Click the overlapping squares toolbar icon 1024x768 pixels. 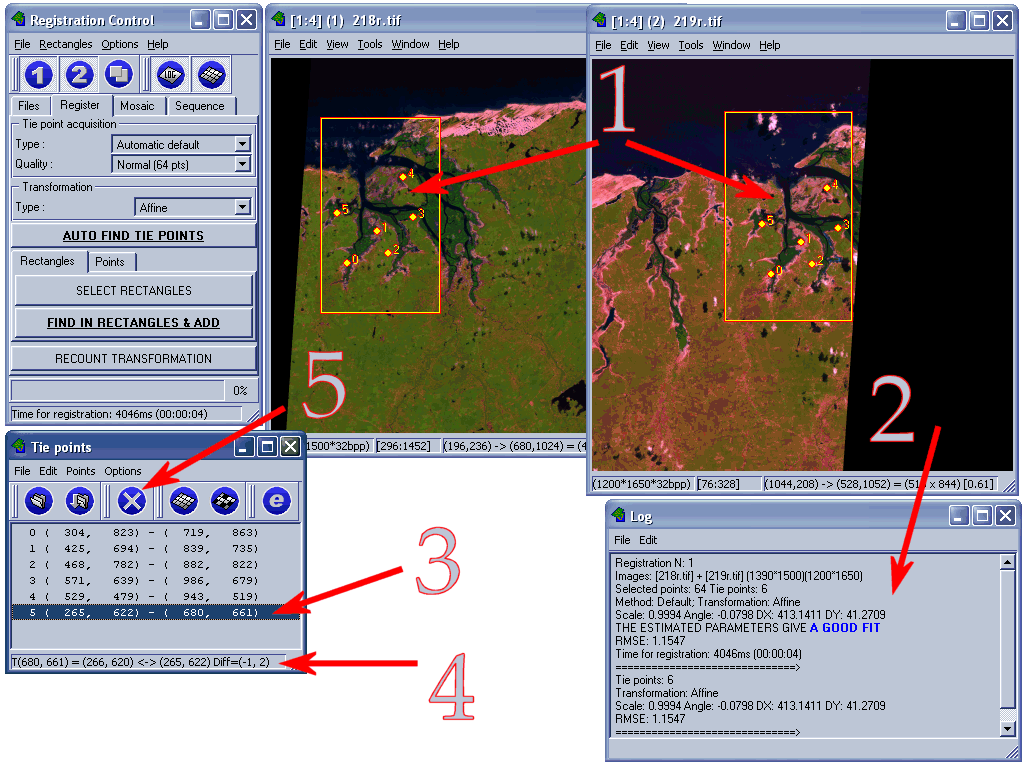point(119,75)
